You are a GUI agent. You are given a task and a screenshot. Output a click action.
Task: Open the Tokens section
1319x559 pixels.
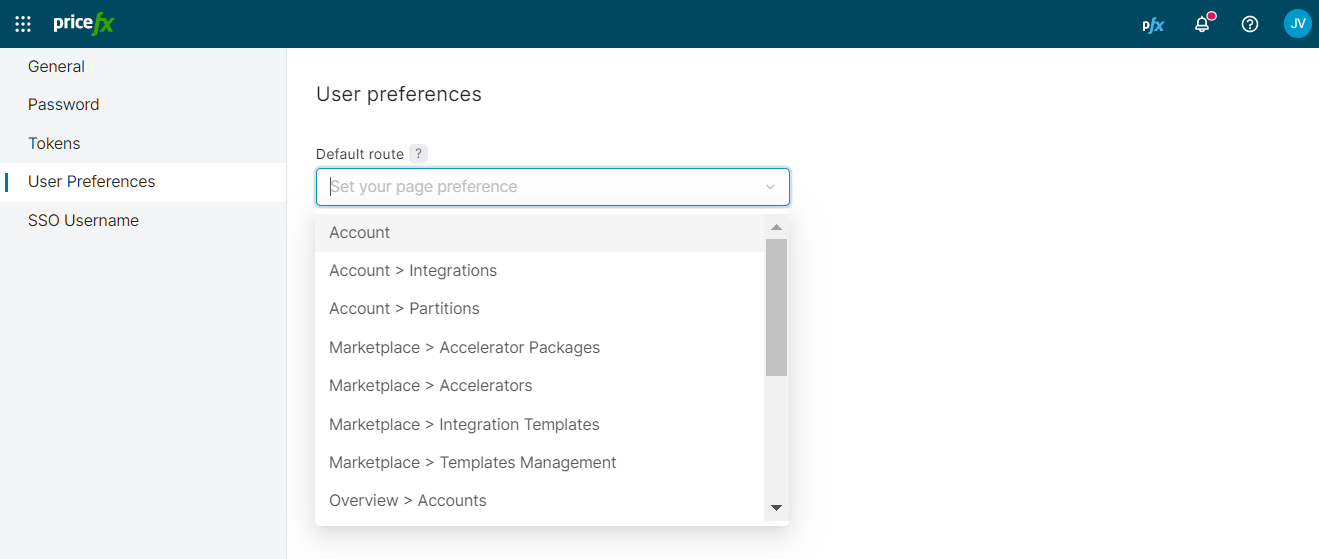tap(54, 144)
